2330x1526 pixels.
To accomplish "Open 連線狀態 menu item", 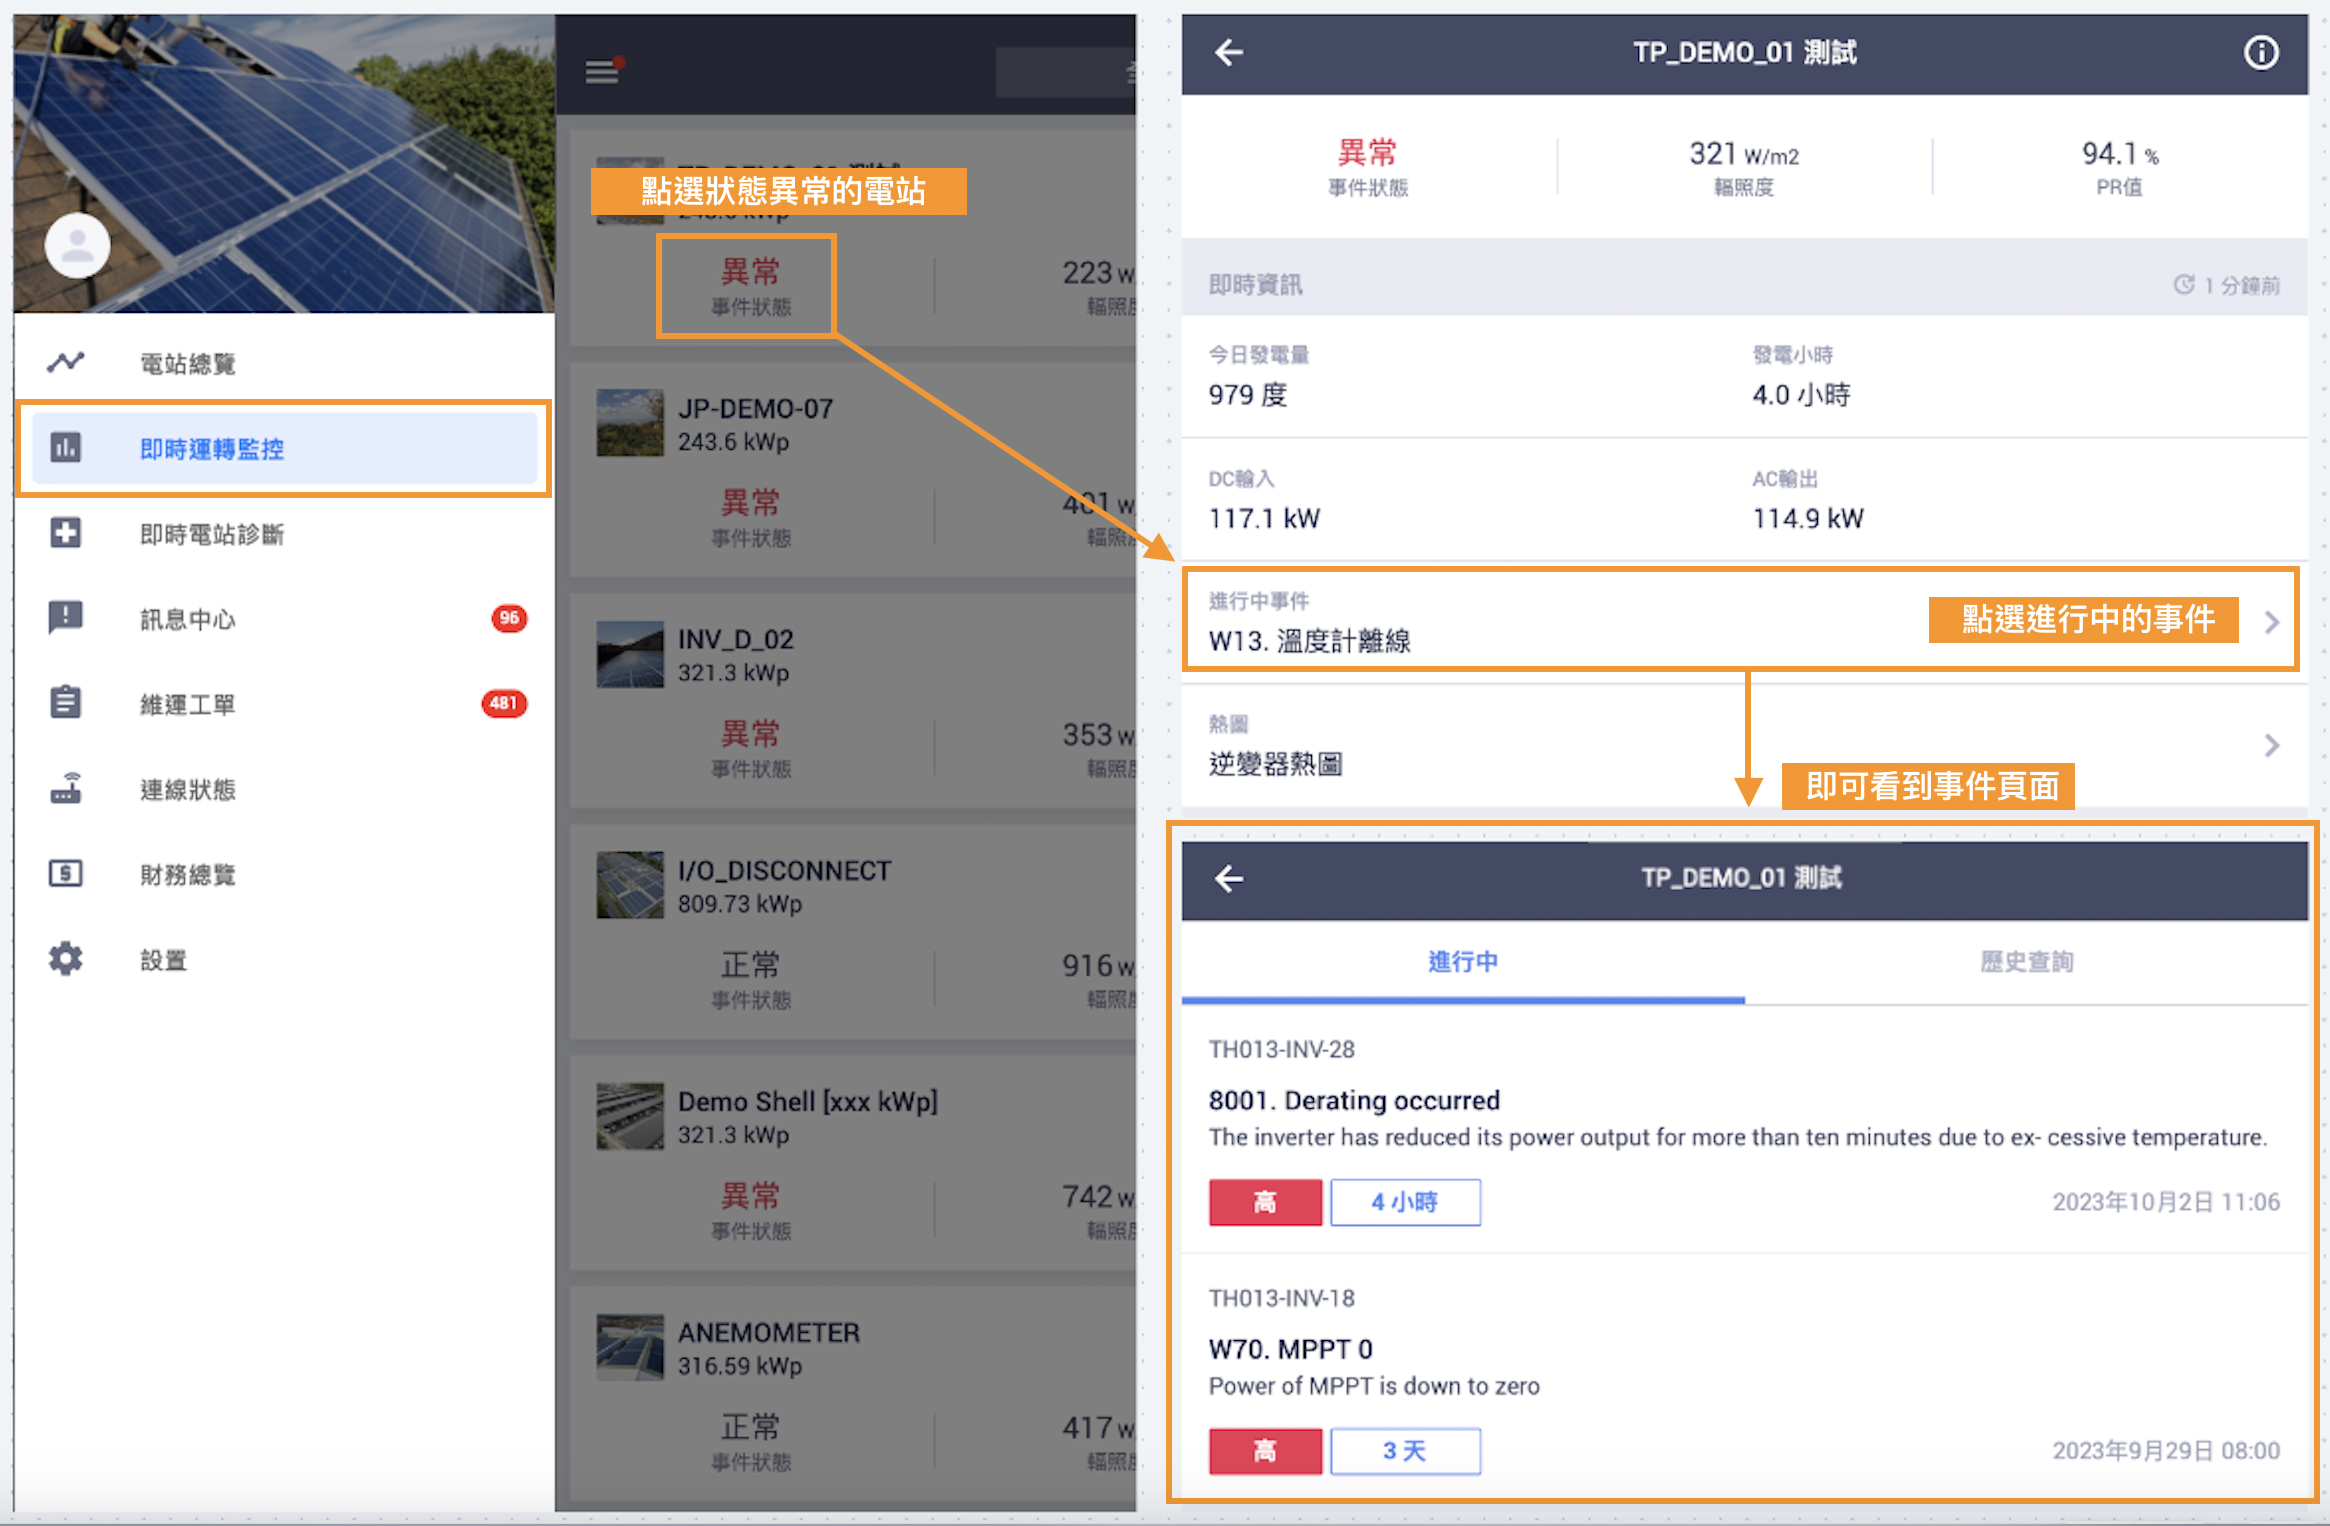I will coord(284,790).
